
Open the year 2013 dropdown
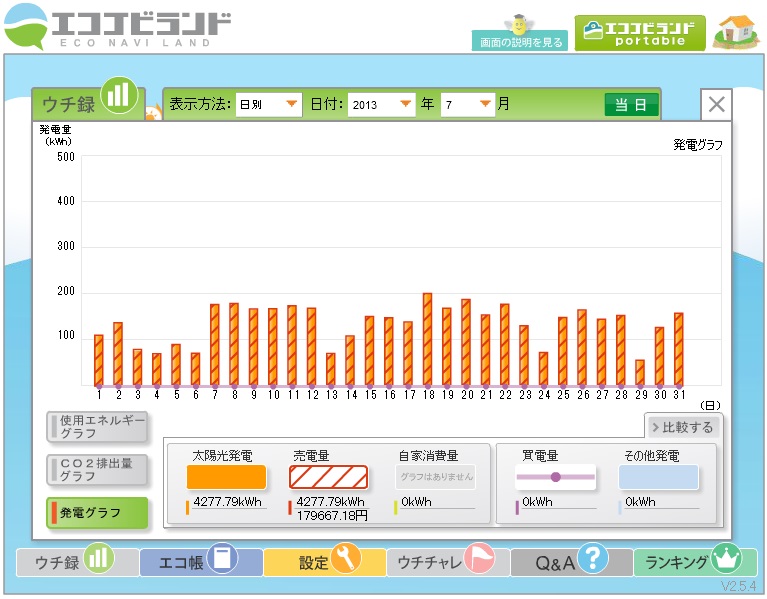point(382,104)
